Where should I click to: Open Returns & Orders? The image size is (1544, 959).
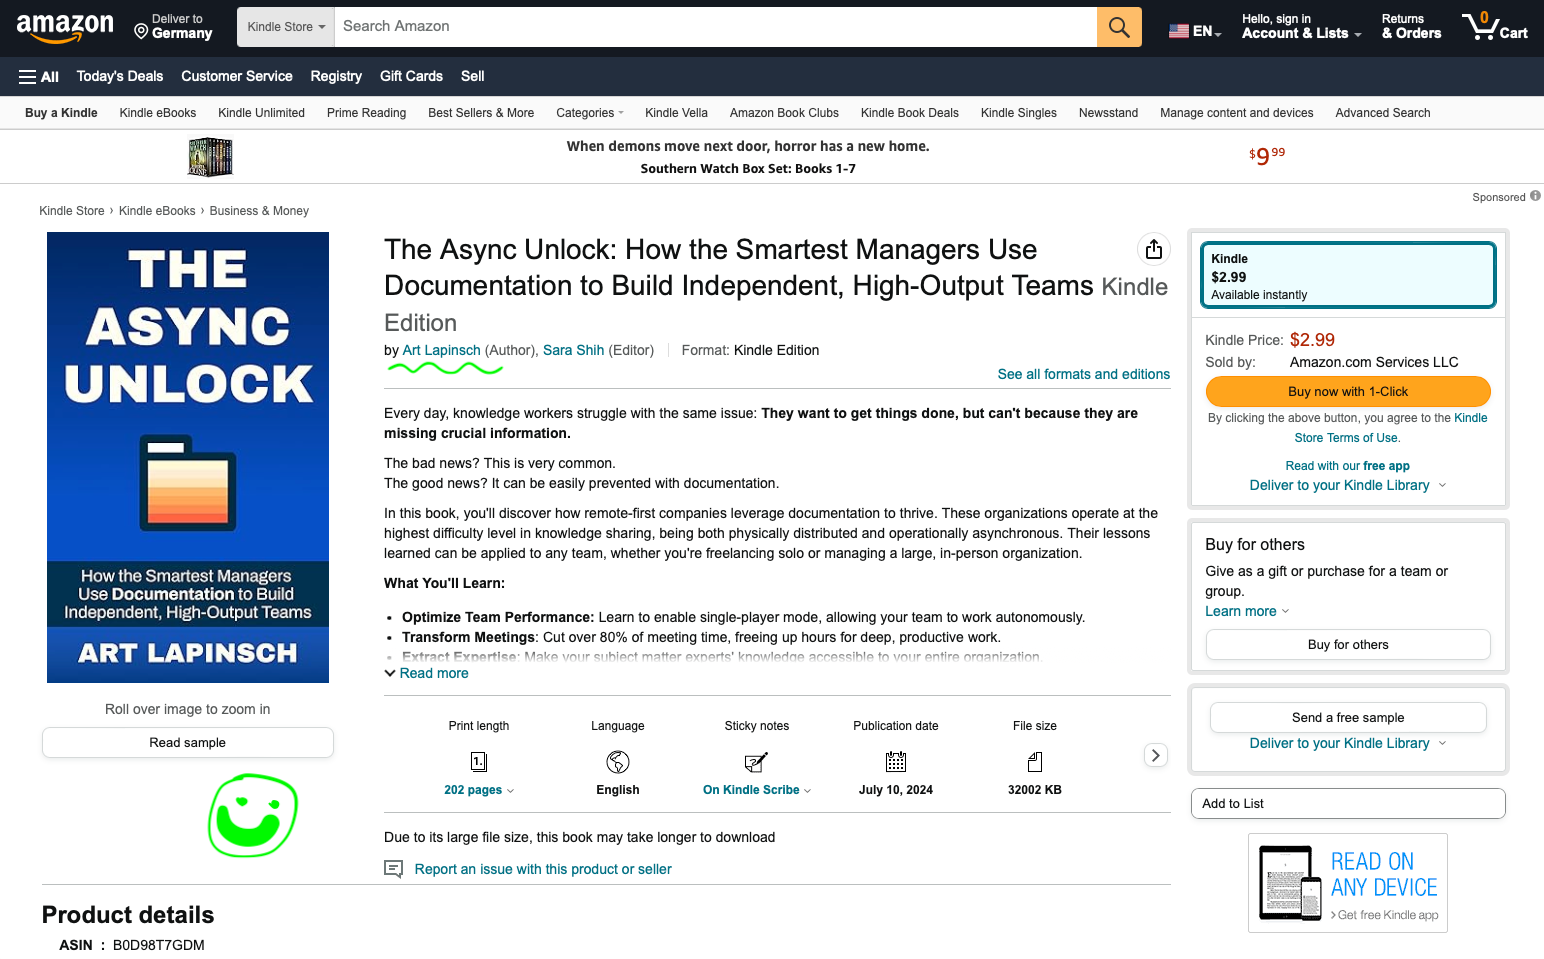(1411, 27)
